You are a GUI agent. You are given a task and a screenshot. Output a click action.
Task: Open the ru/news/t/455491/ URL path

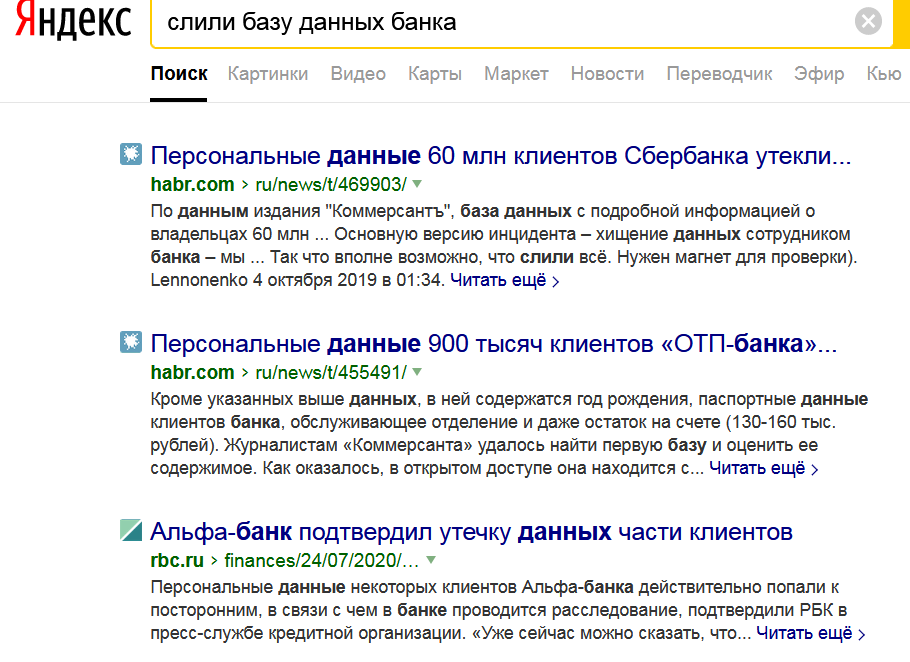coord(331,372)
